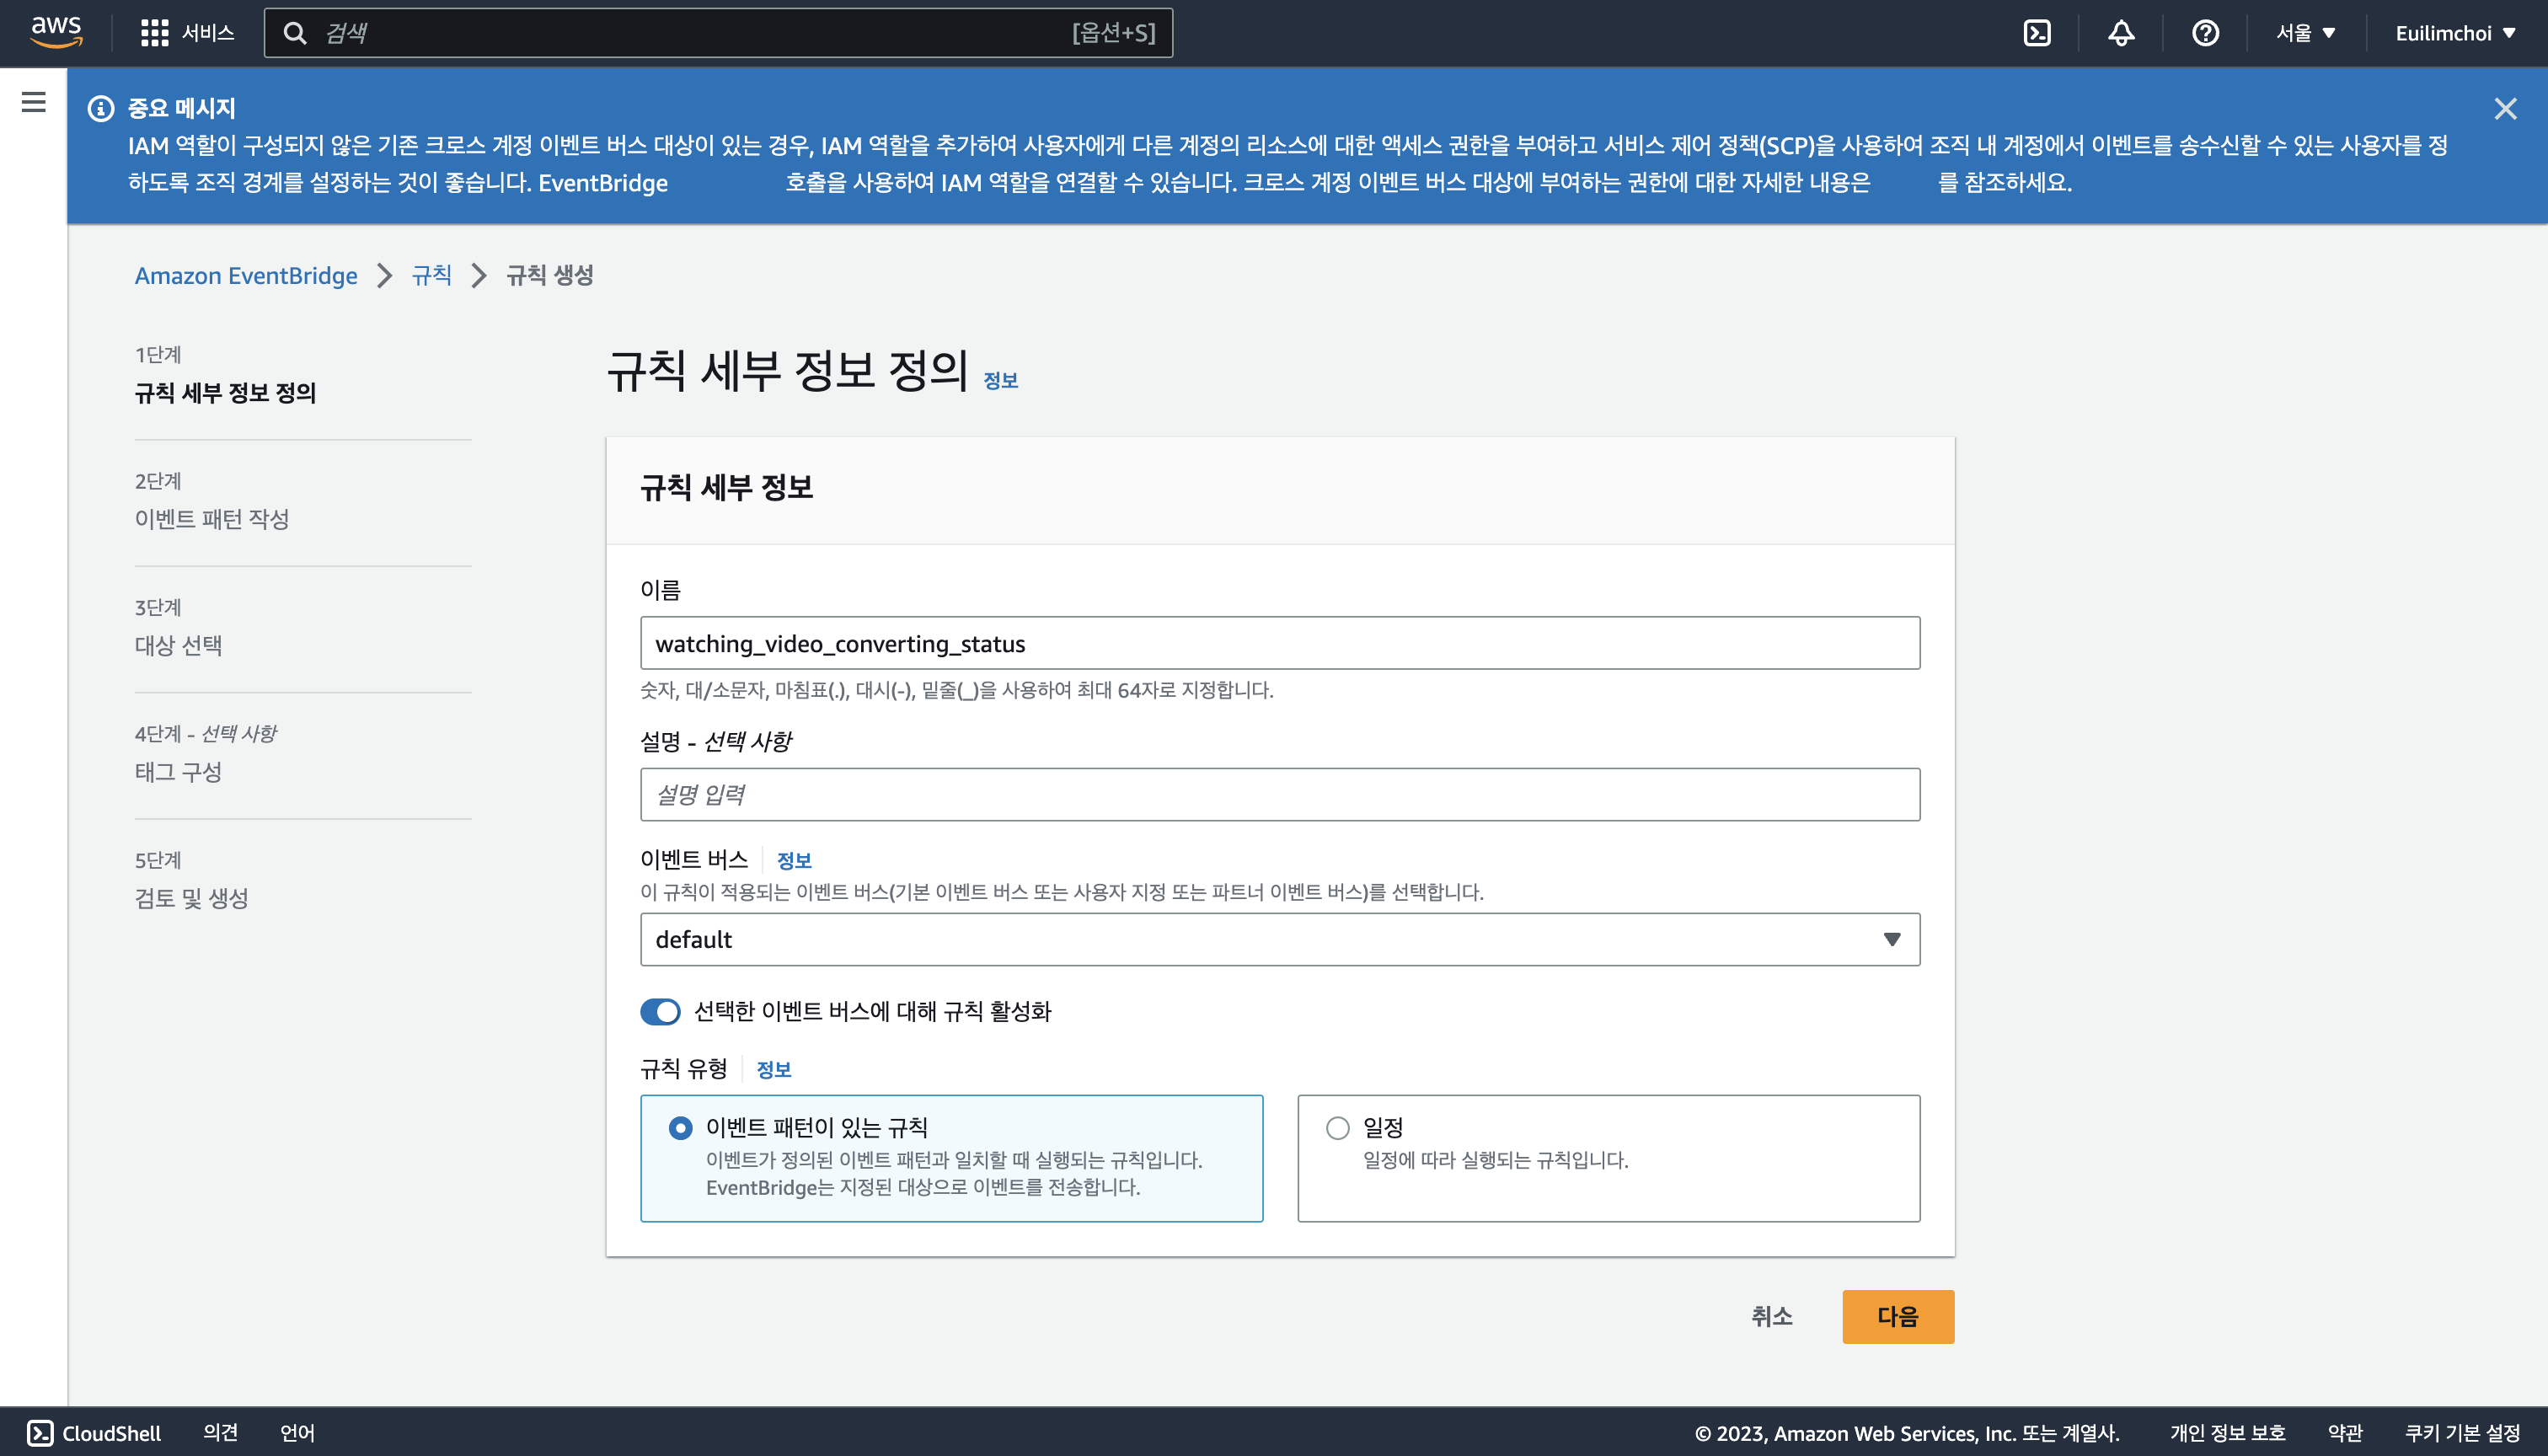Select step 4 tag configuration
This screenshot has height=1456, width=2548.
coord(178,771)
